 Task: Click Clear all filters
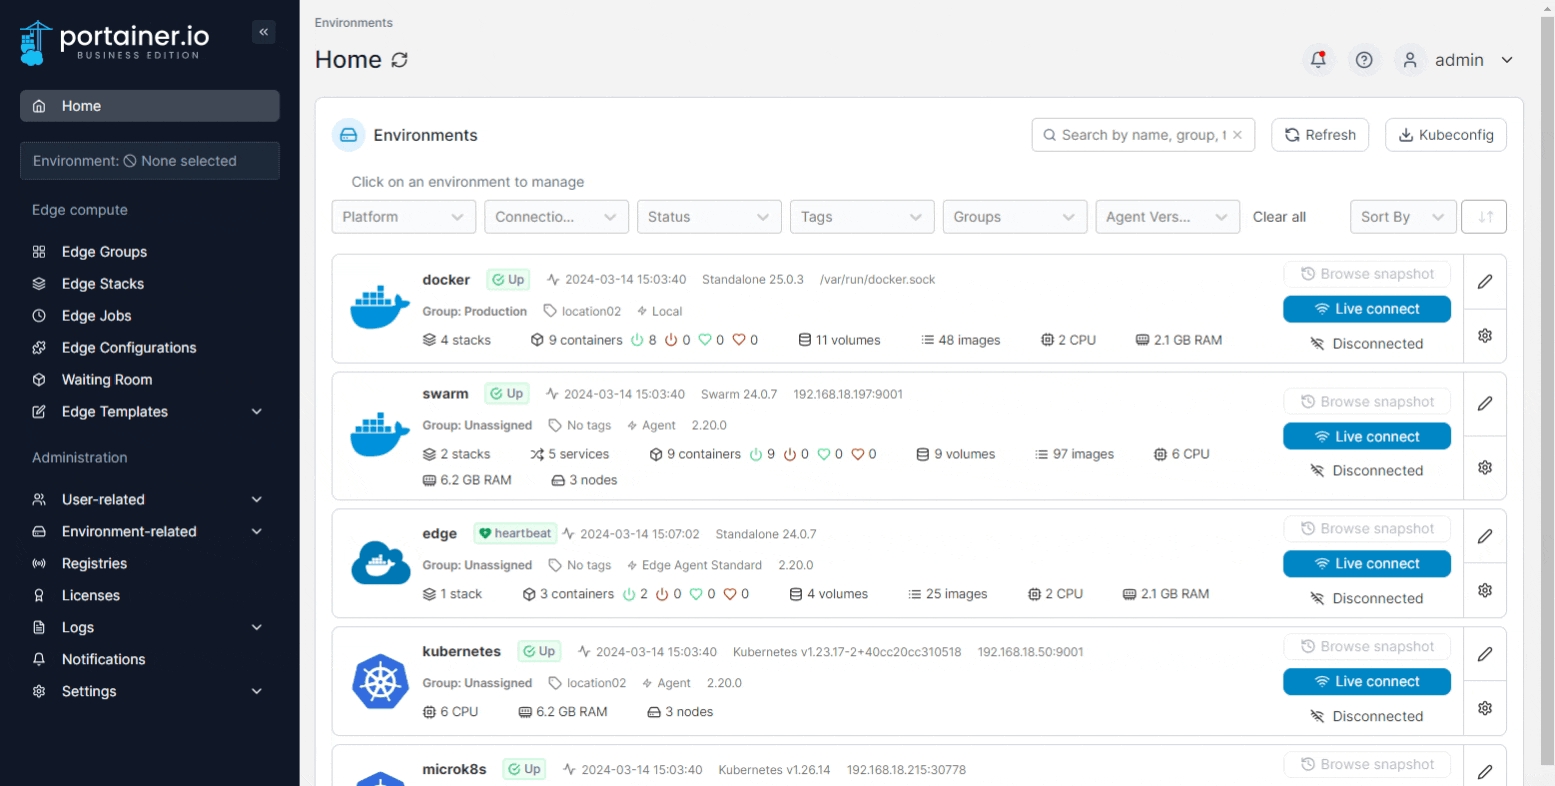point(1279,217)
